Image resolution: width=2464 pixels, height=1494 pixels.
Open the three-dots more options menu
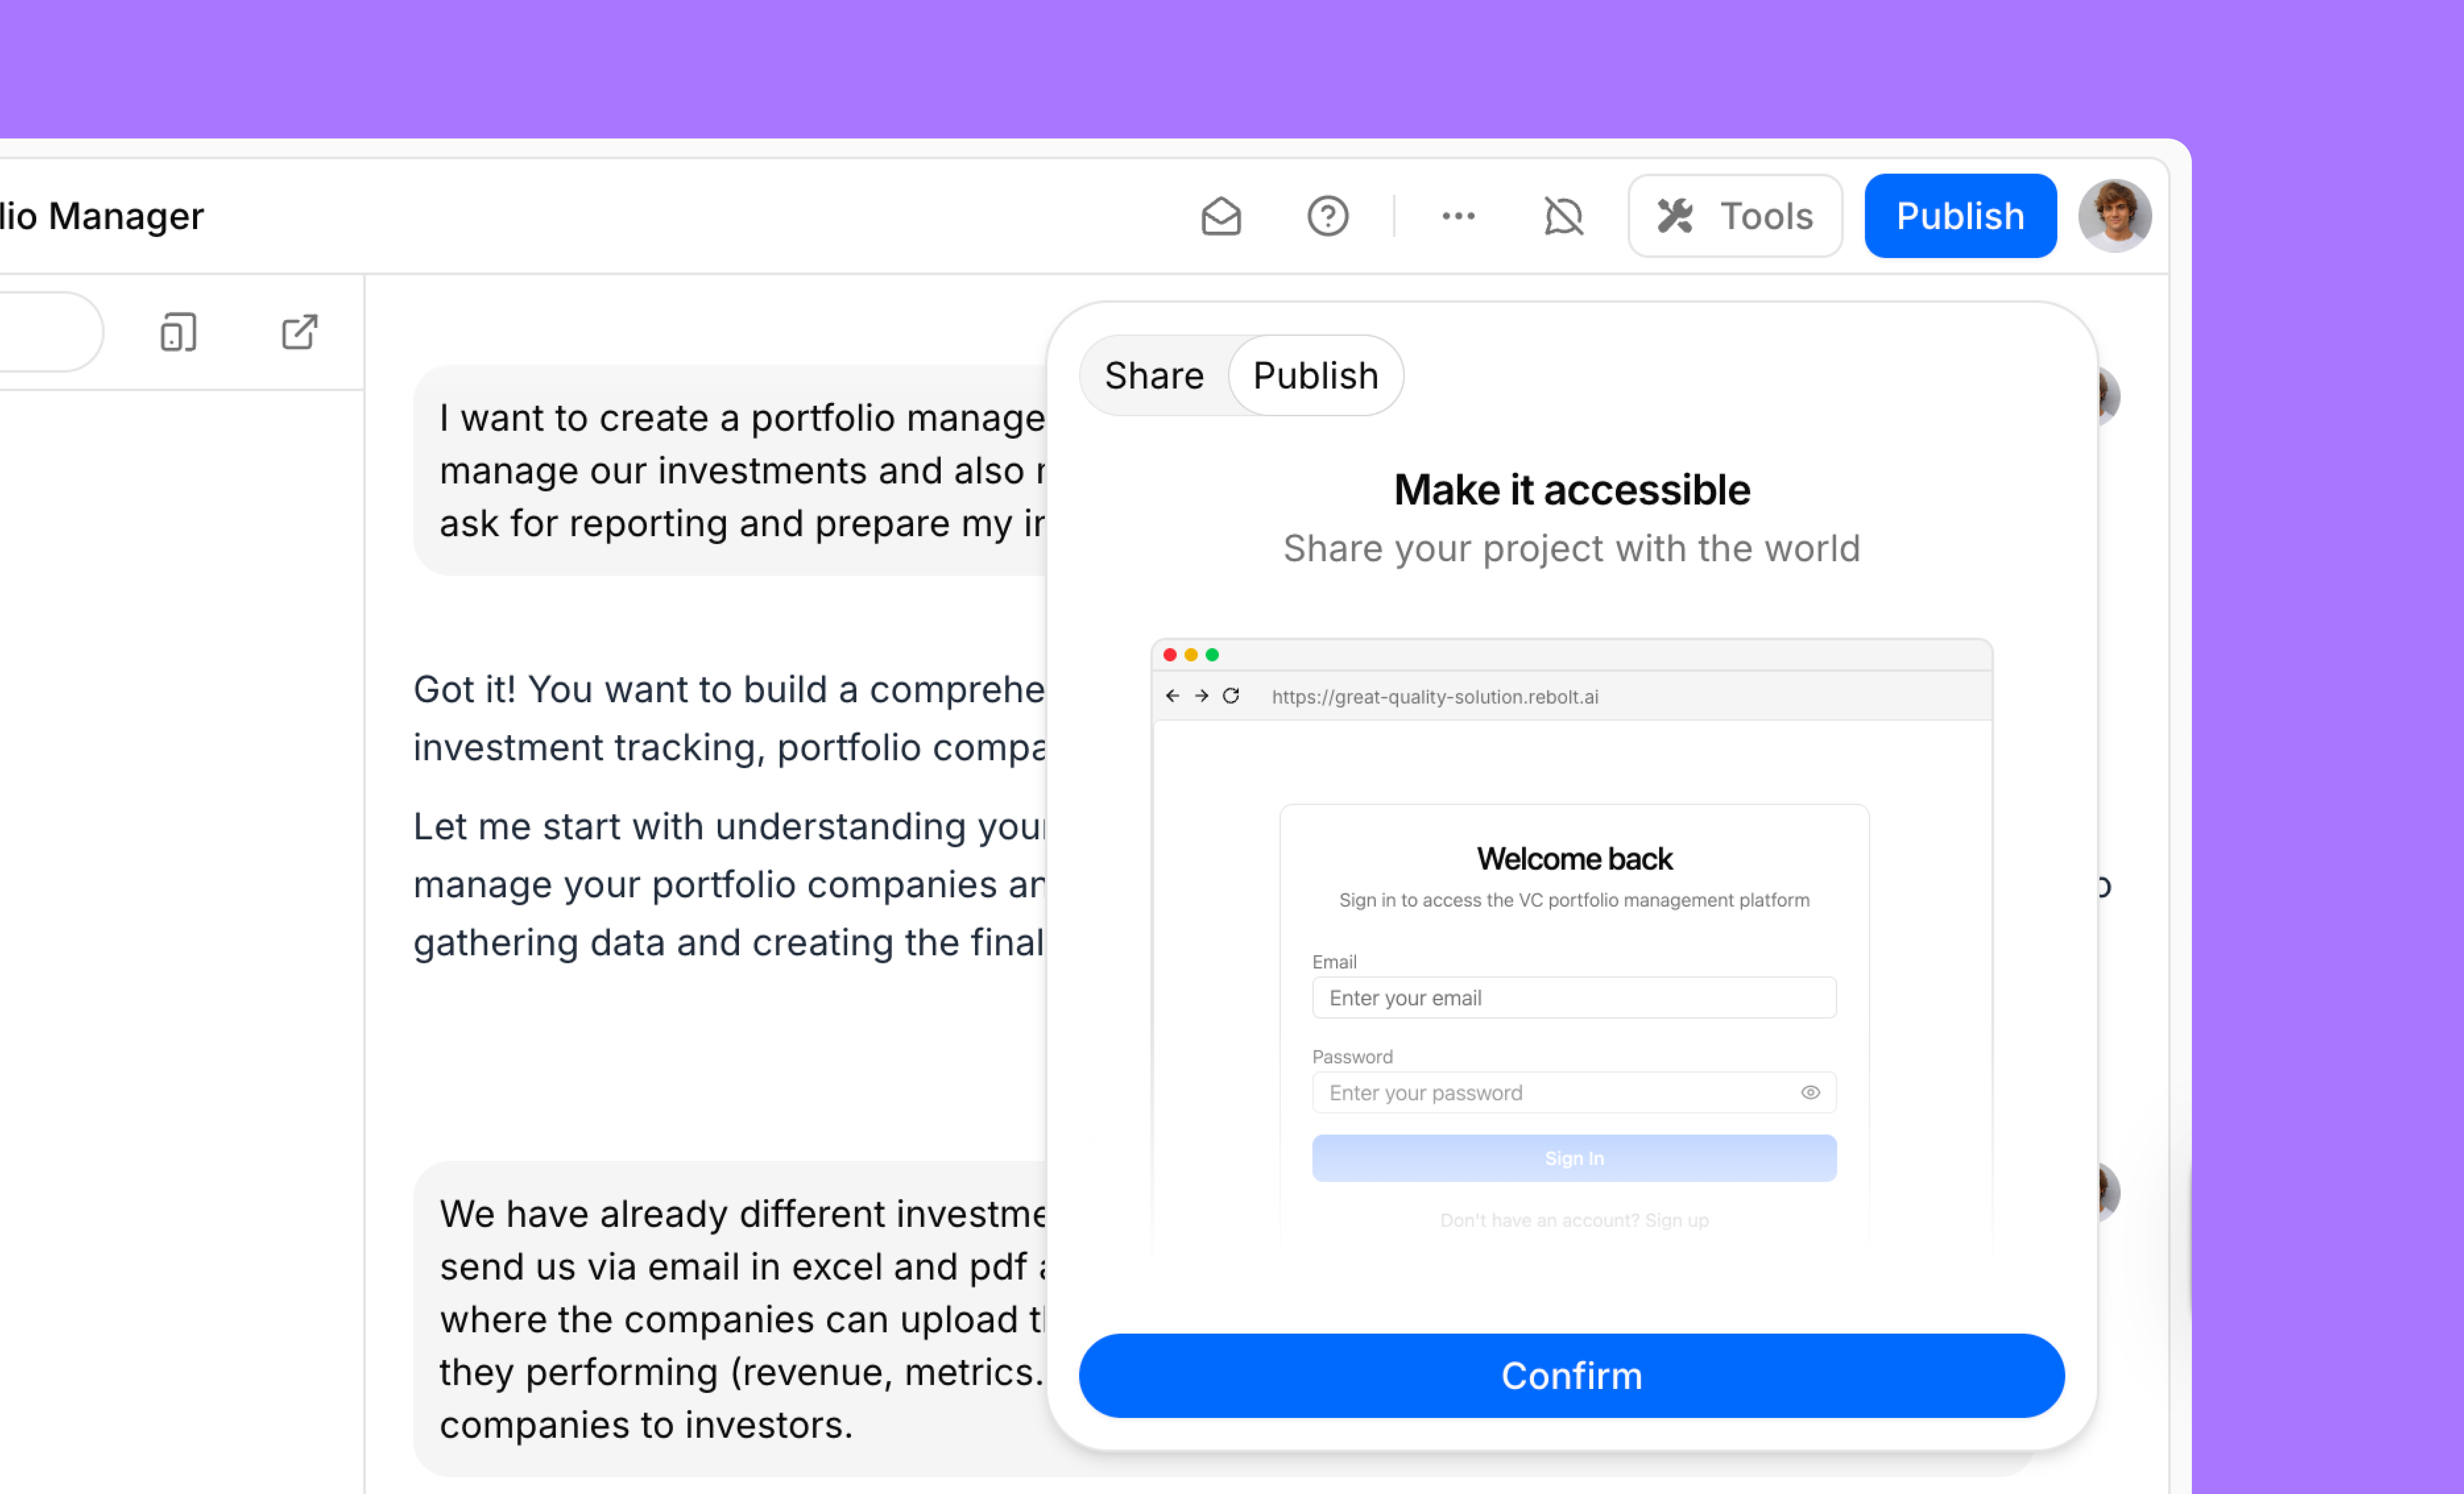[x=1458, y=216]
